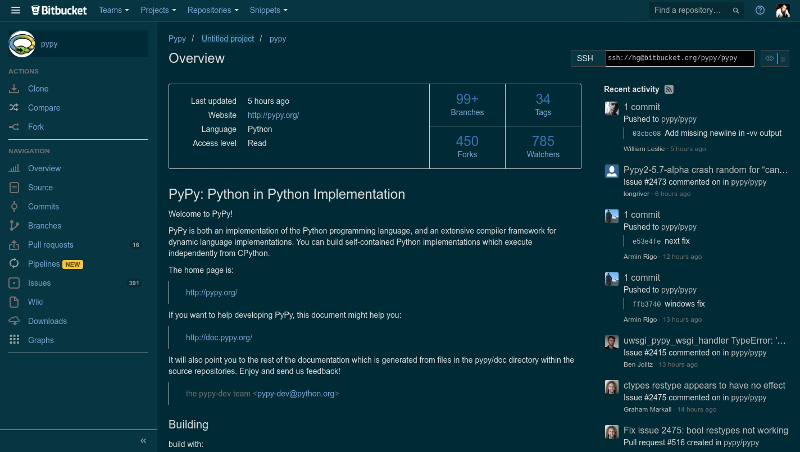Collapse the sidebar with double chevron
The width and height of the screenshot is (800, 452).
click(x=143, y=441)
